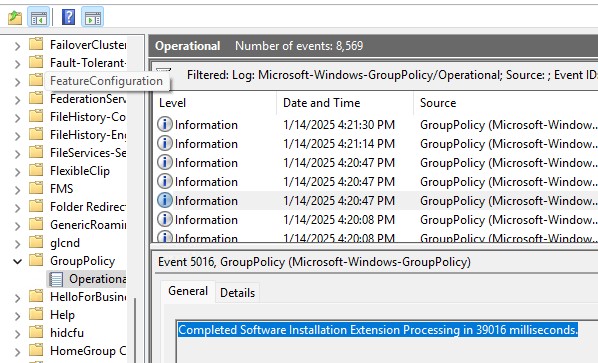598x363 pixels.
Task: Open the blue question mark Help icon
Action: tap(68, 17)
